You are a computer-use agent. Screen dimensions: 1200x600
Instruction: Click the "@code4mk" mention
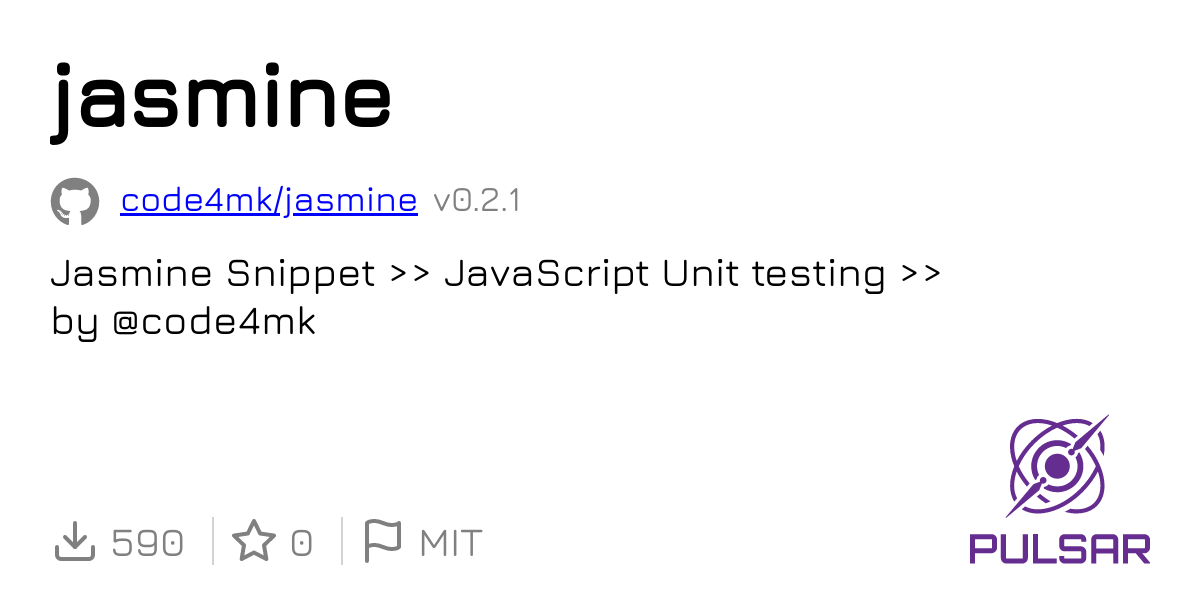(213, 322)
